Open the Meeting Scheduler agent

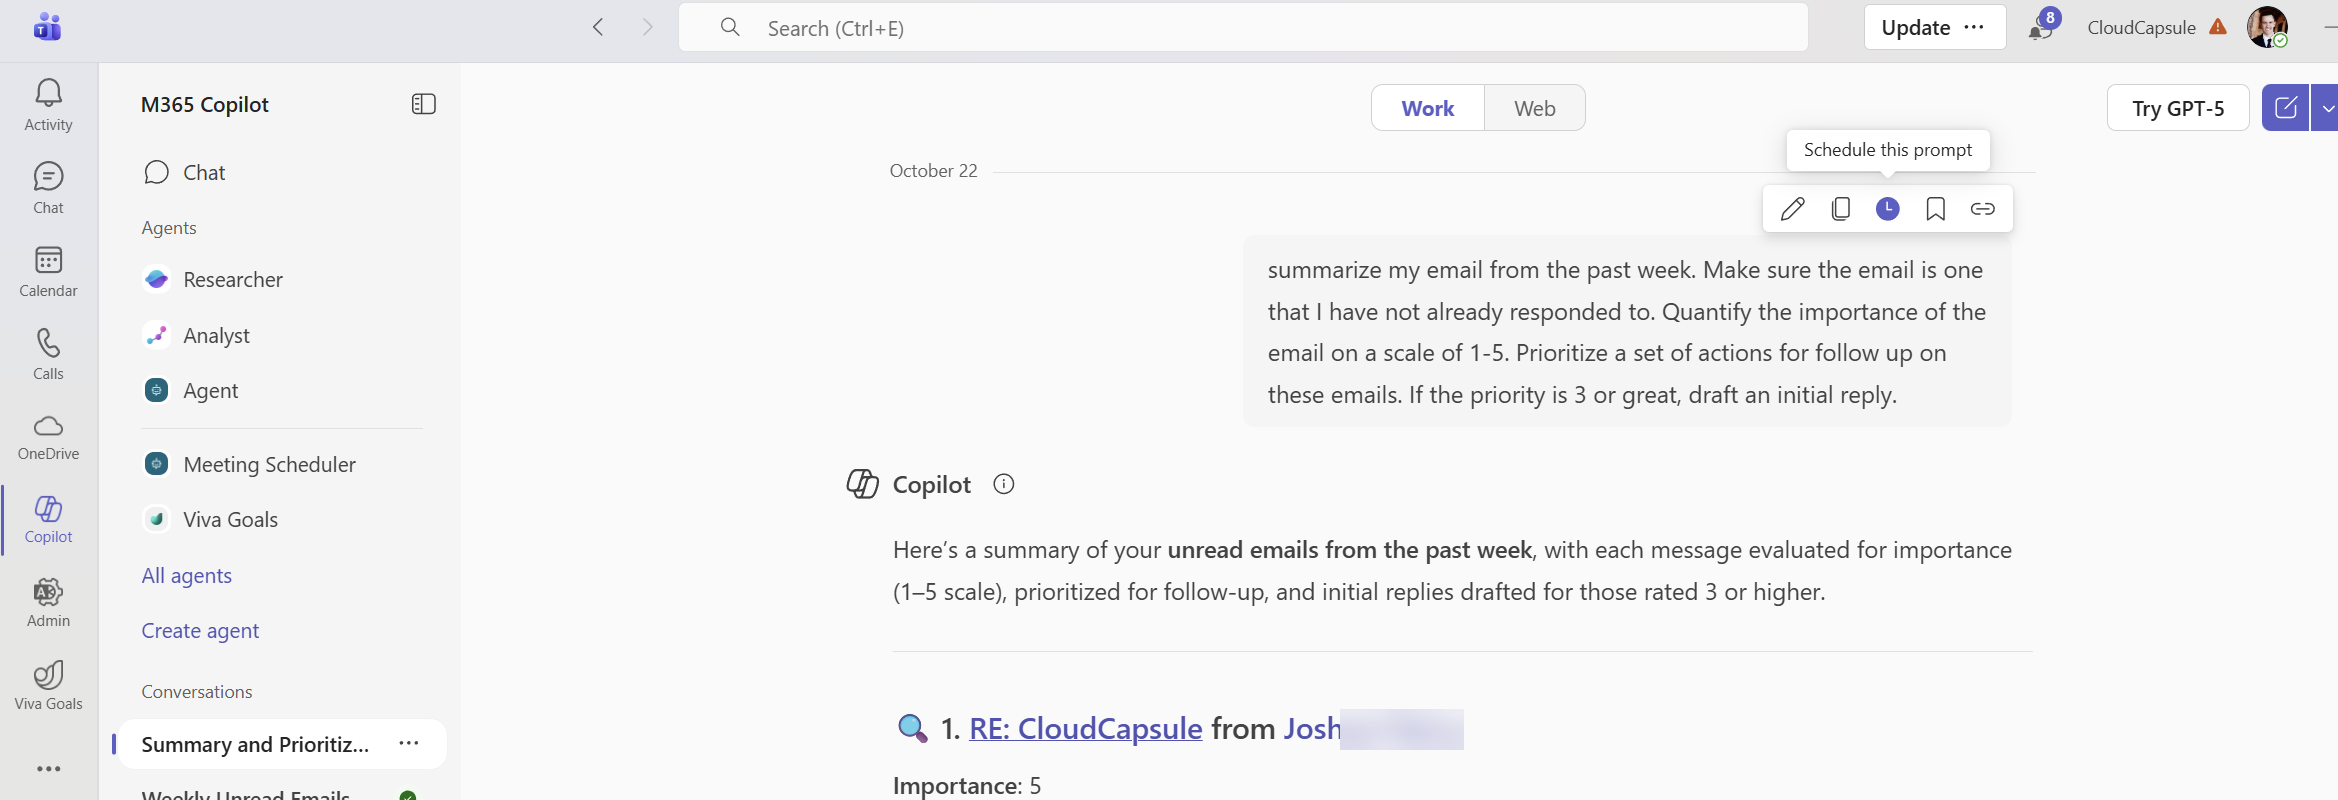(x=269, y=465)
